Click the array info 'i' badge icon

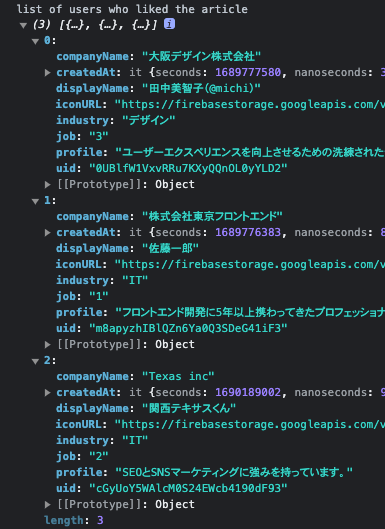pos(169,24)
